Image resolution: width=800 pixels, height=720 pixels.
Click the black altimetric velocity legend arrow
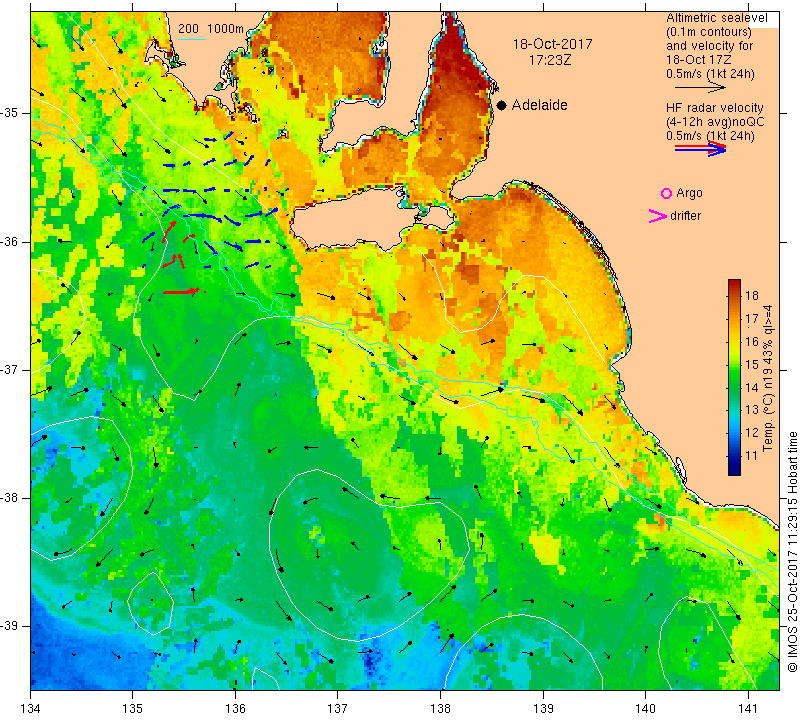coord(699,88)
